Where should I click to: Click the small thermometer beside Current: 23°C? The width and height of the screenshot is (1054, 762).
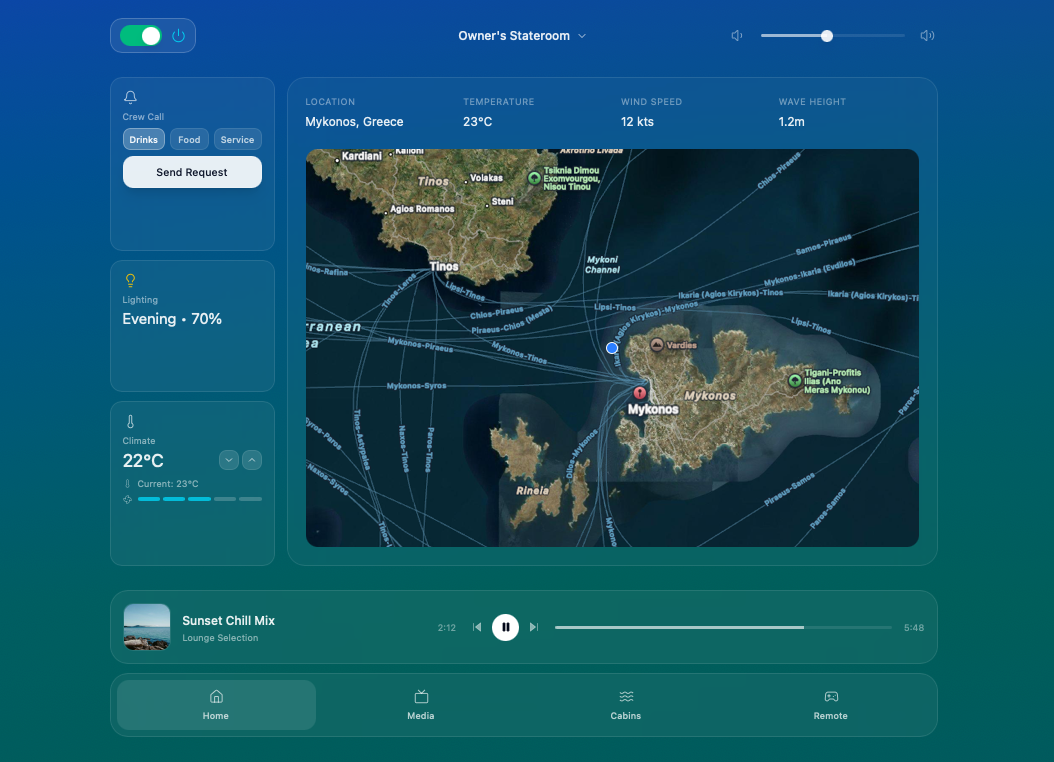pos(127,484)
